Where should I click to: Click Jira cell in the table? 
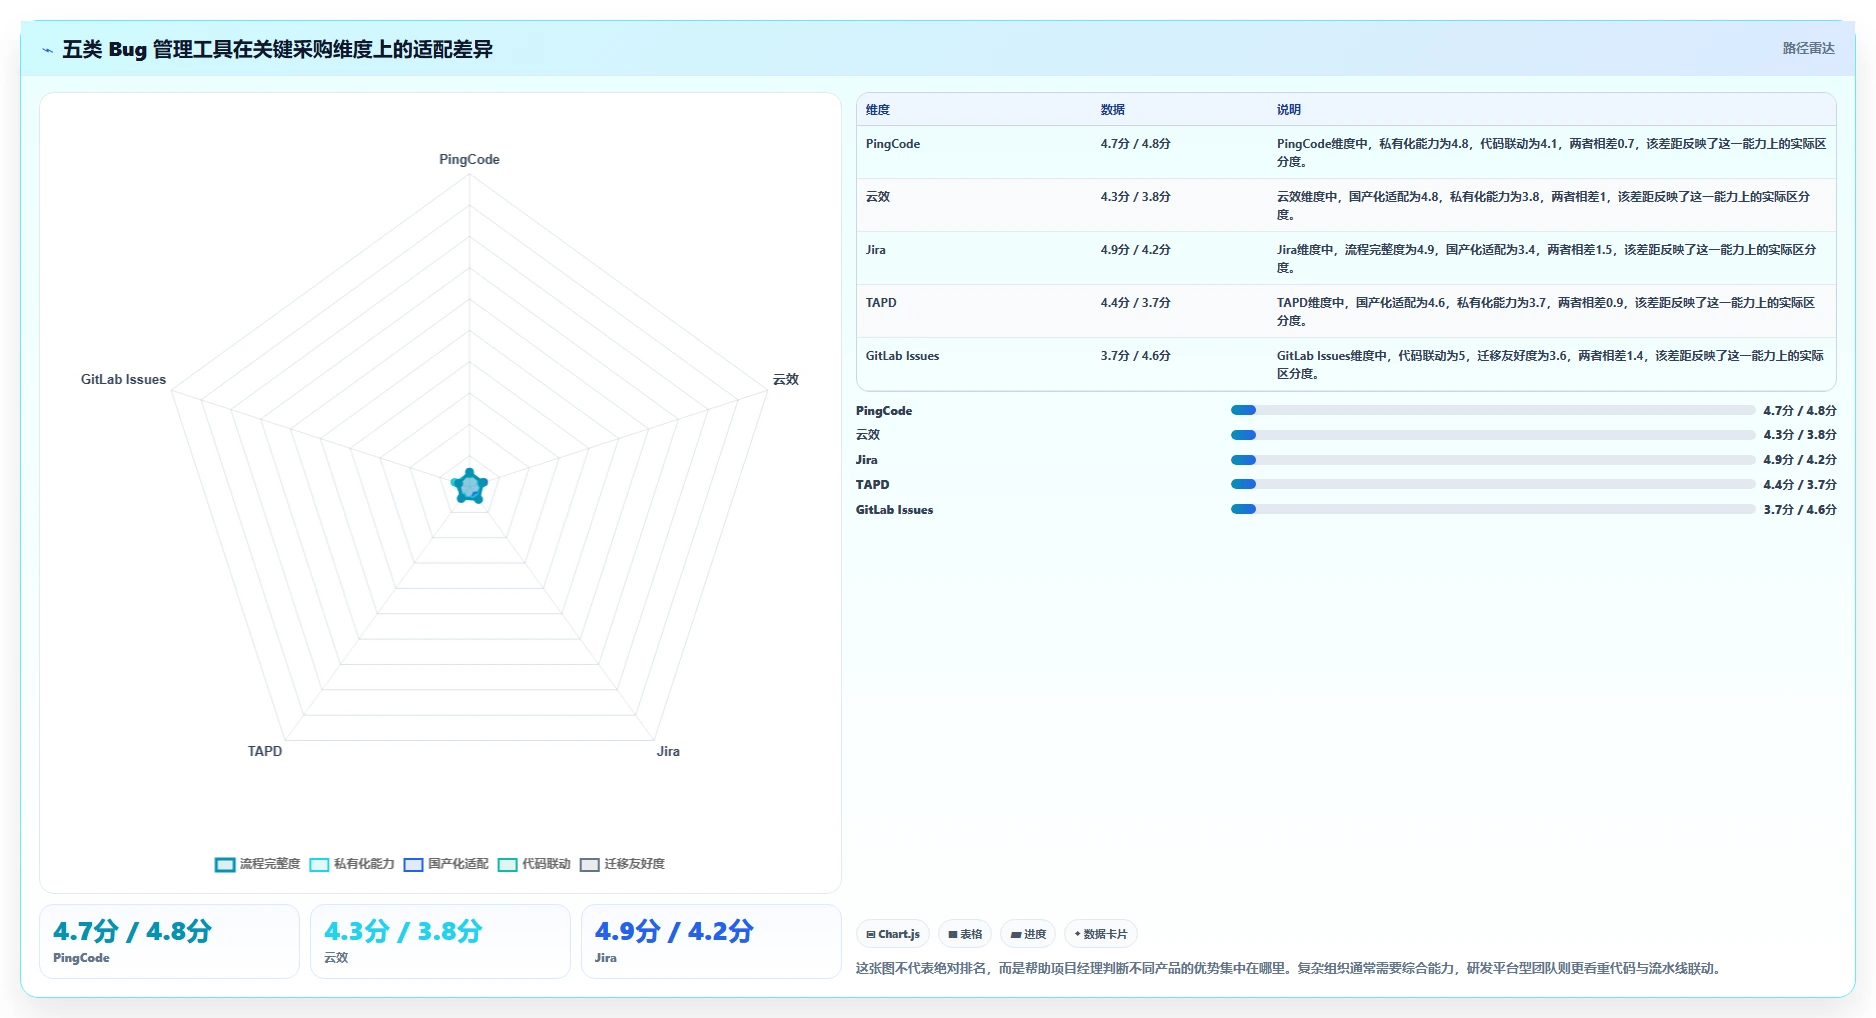pos(876,250)
